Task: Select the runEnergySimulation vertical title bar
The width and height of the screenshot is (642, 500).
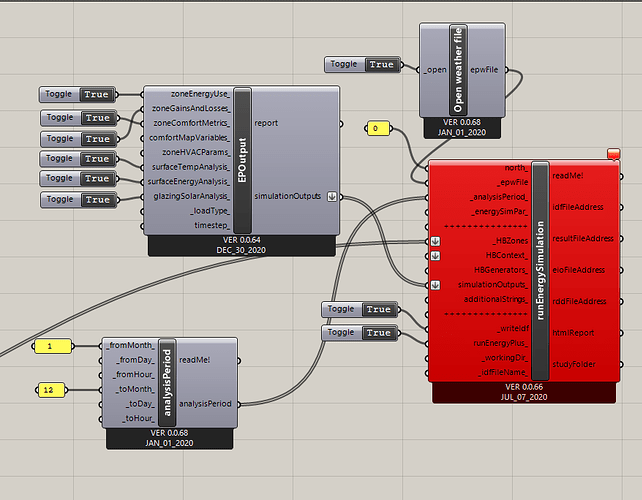Action: coord(541,270)
